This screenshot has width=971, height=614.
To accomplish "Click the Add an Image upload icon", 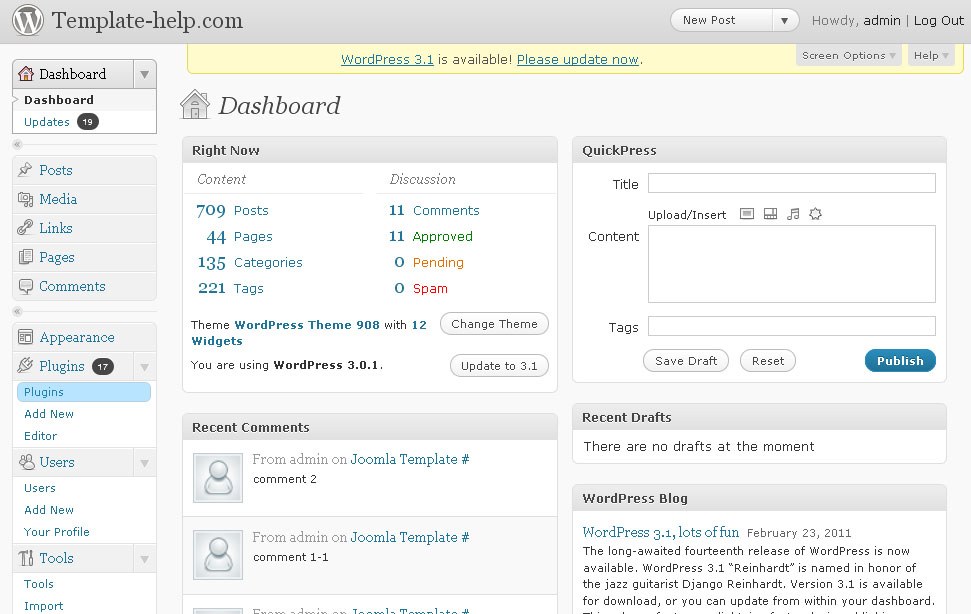I will [746, 214].
